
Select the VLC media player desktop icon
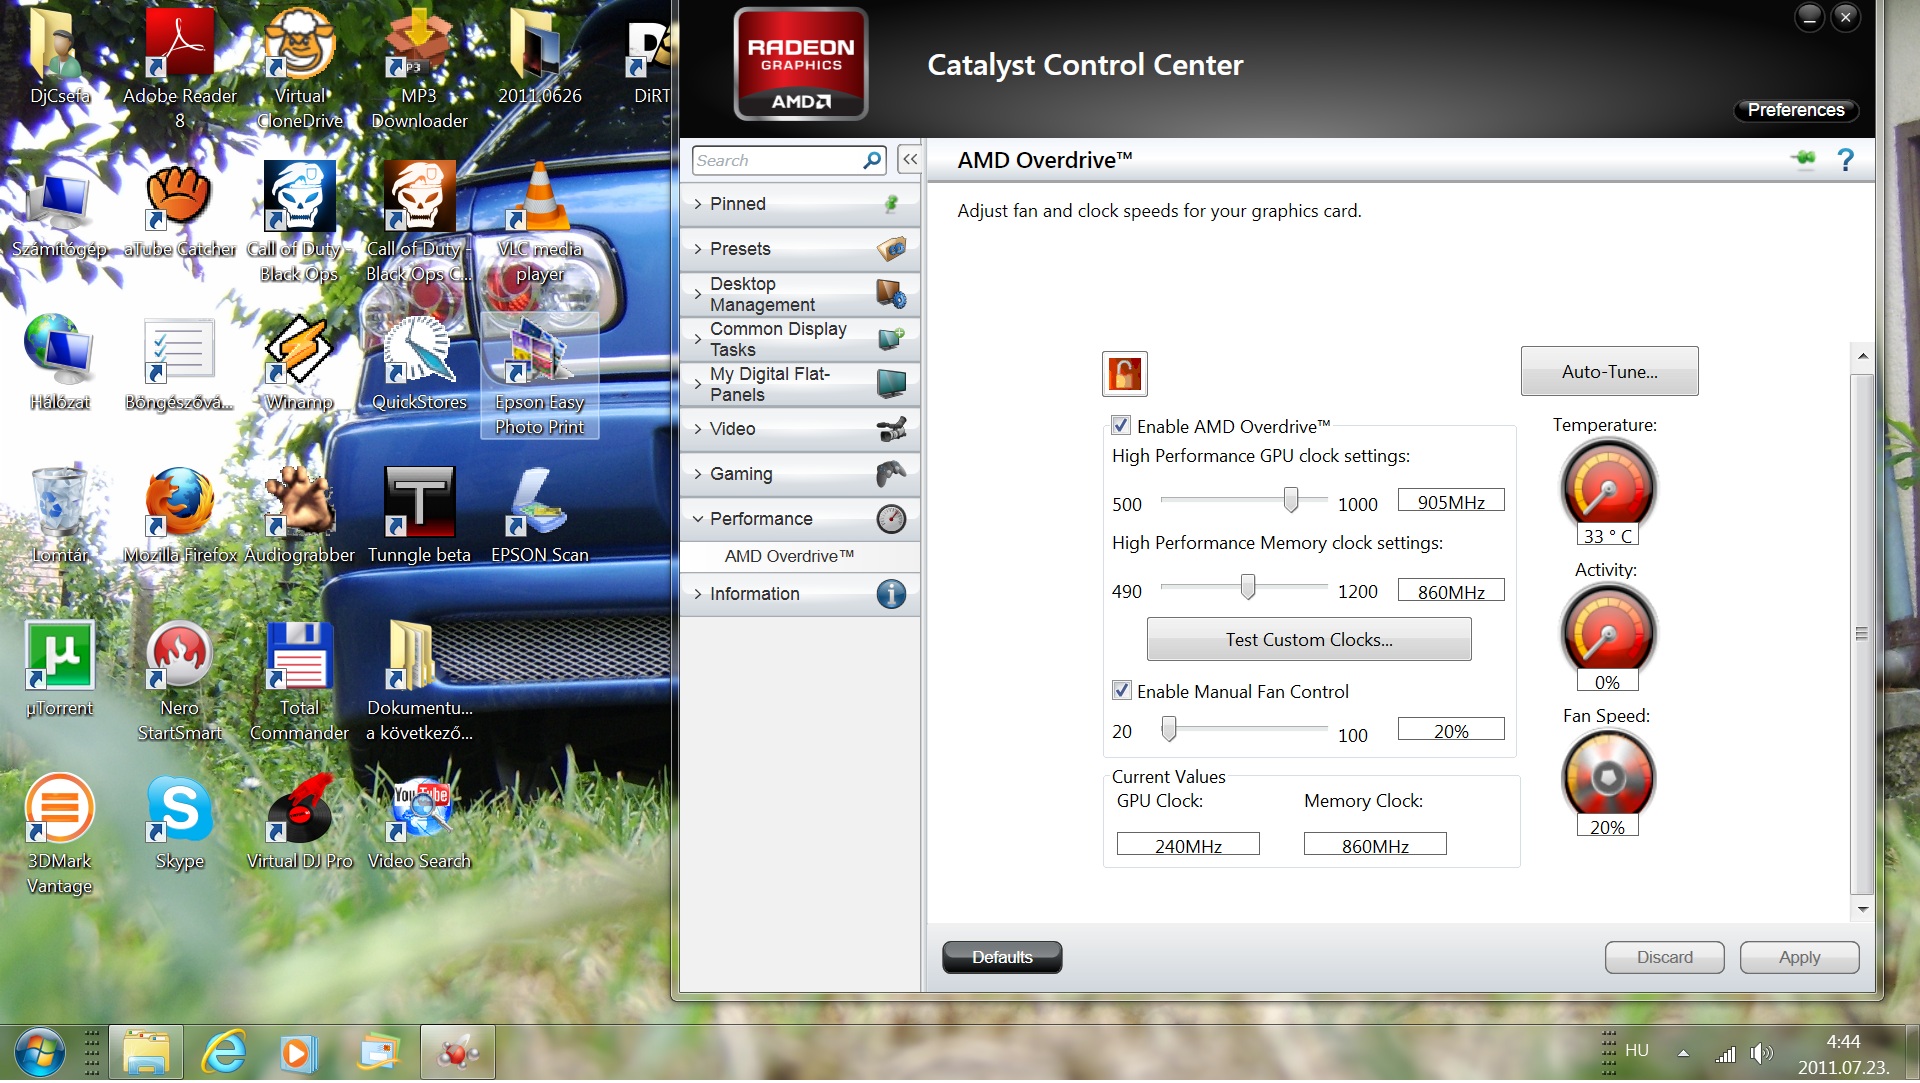click(539, 222)
